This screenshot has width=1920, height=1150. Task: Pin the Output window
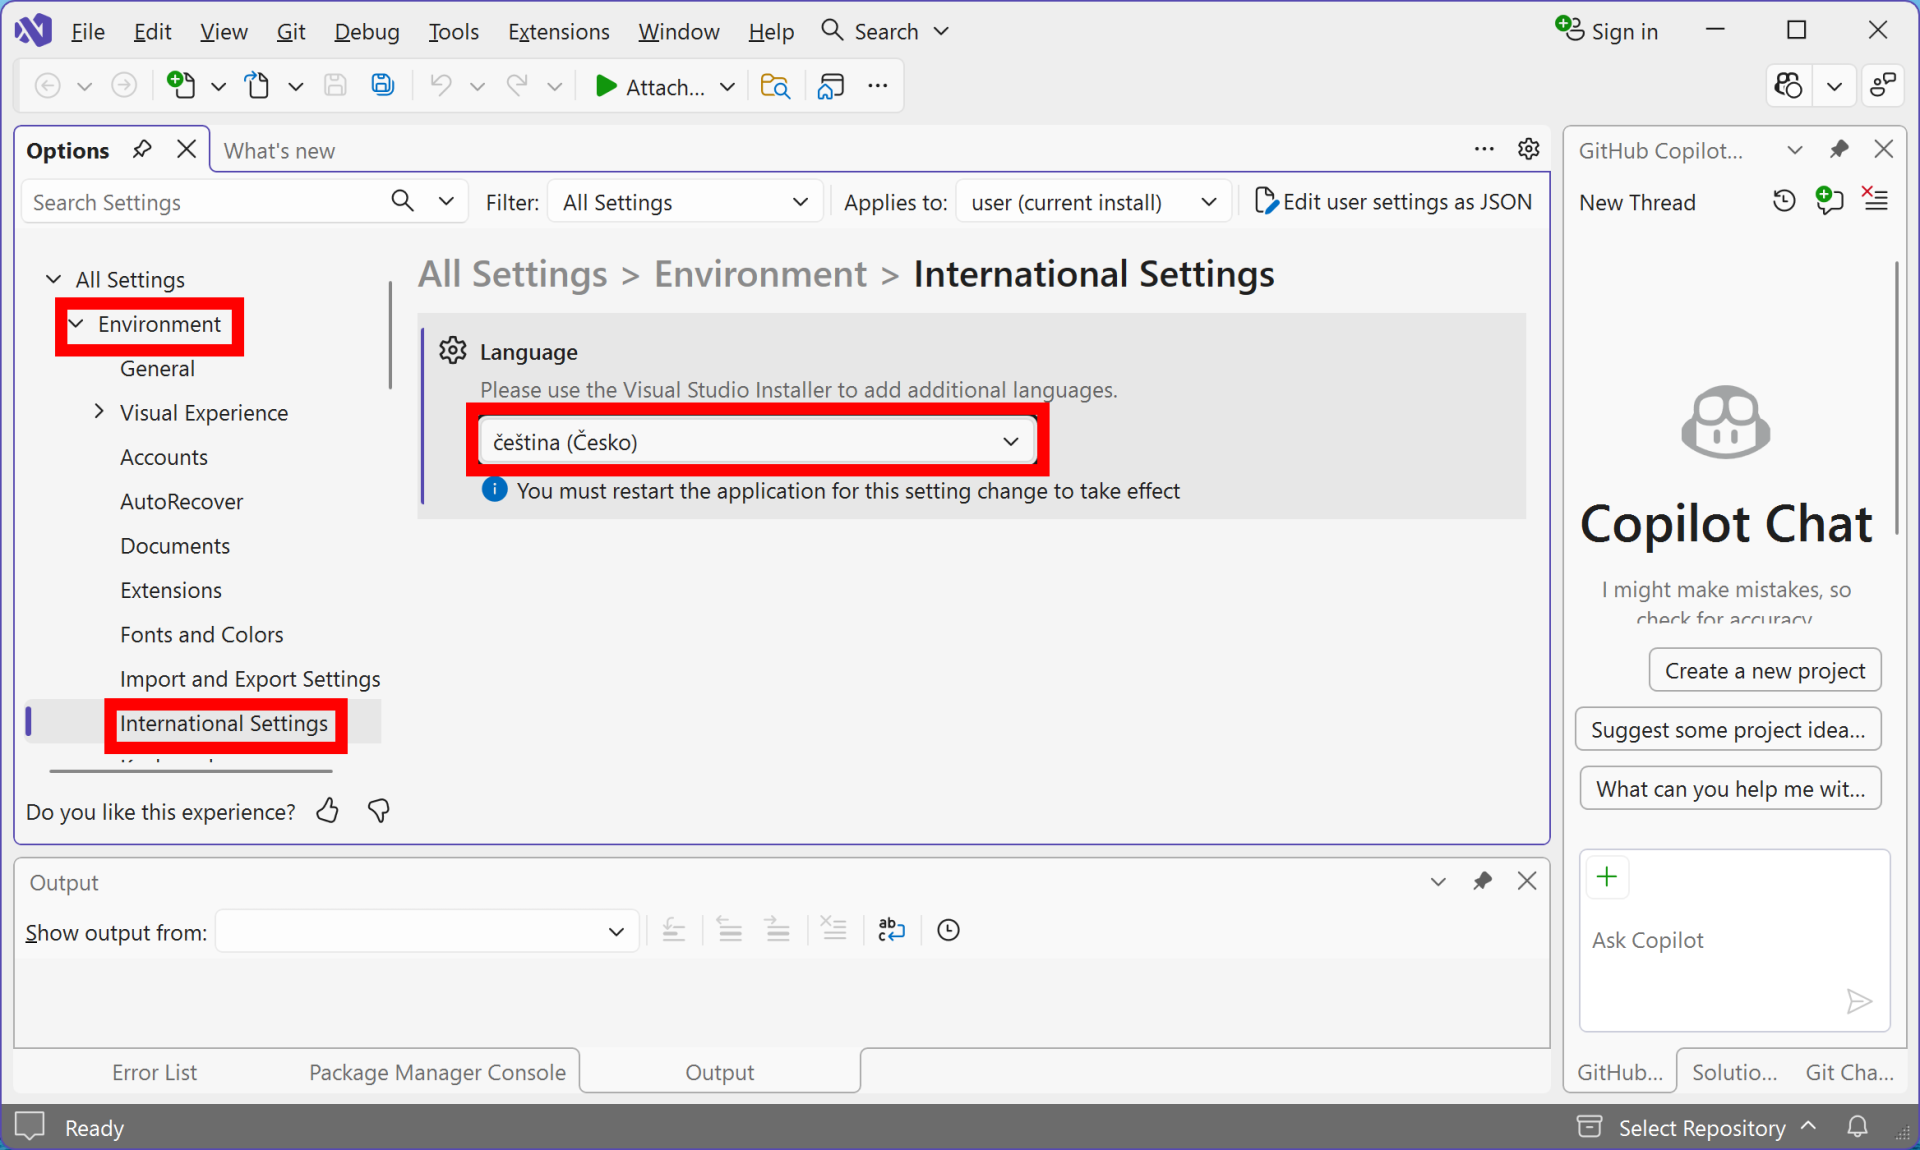1483,881
